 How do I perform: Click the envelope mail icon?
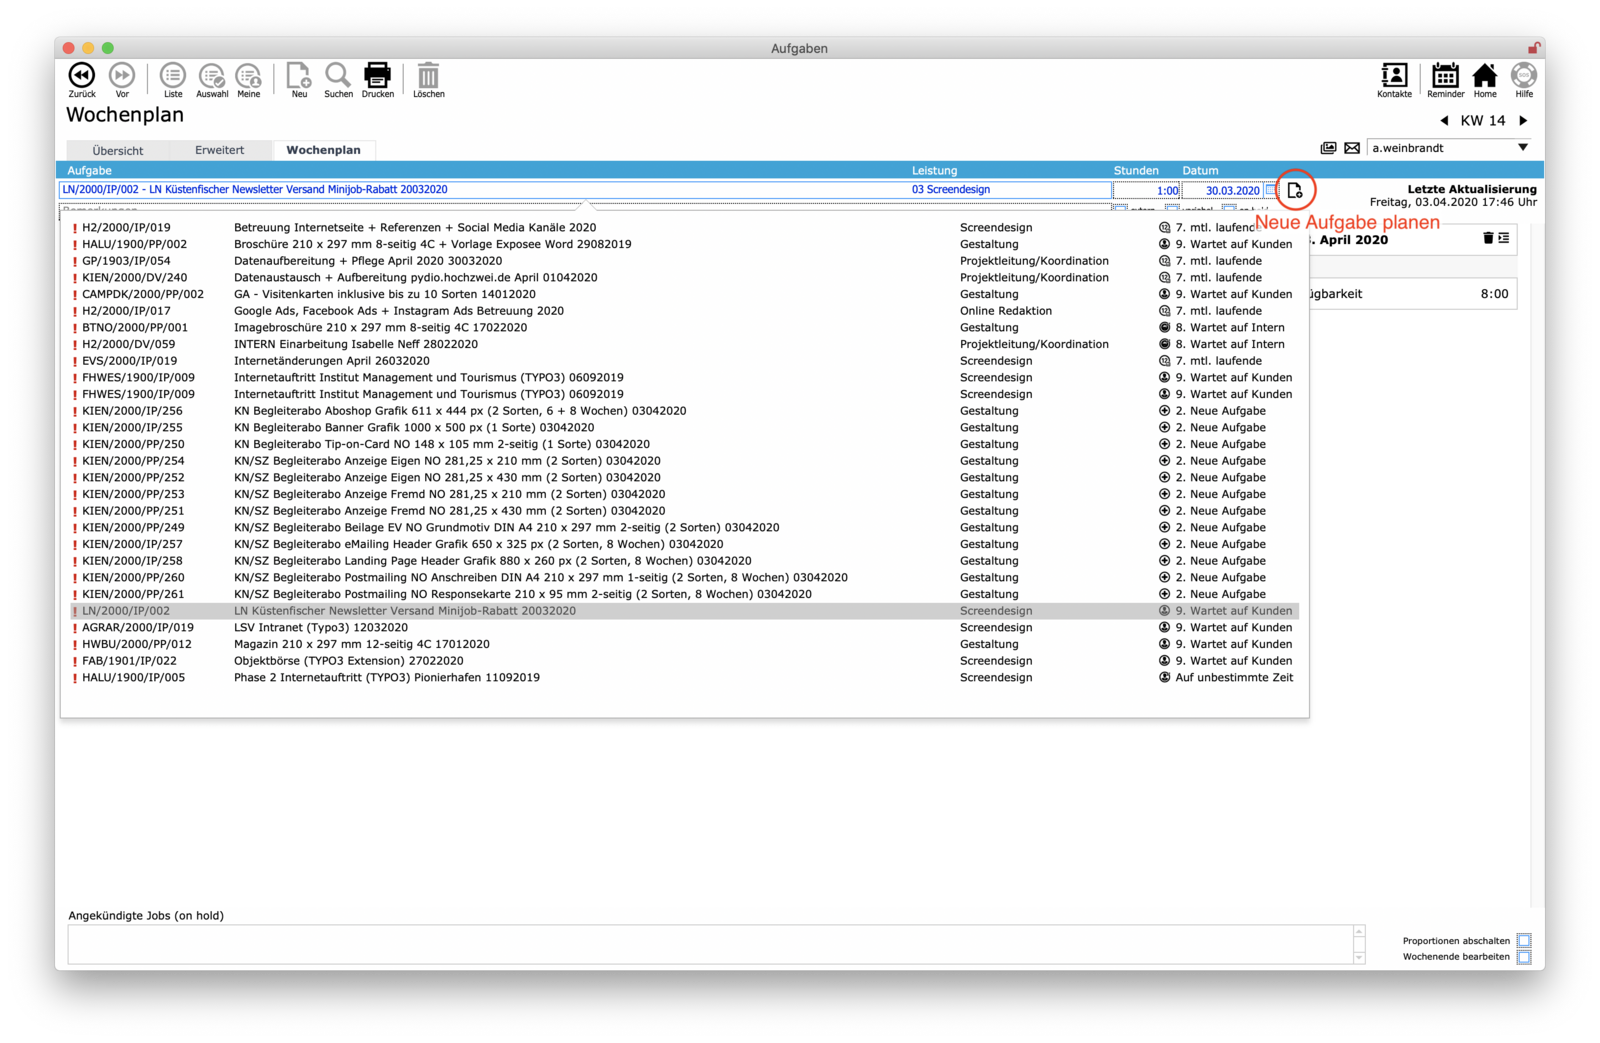pyautogui.click(x=1352, y=148)
